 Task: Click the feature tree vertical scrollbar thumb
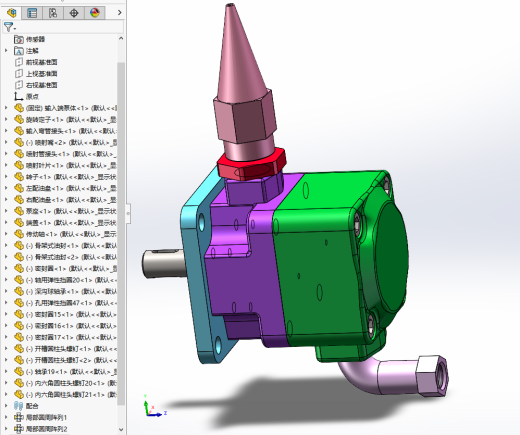[x=121, y=233]
